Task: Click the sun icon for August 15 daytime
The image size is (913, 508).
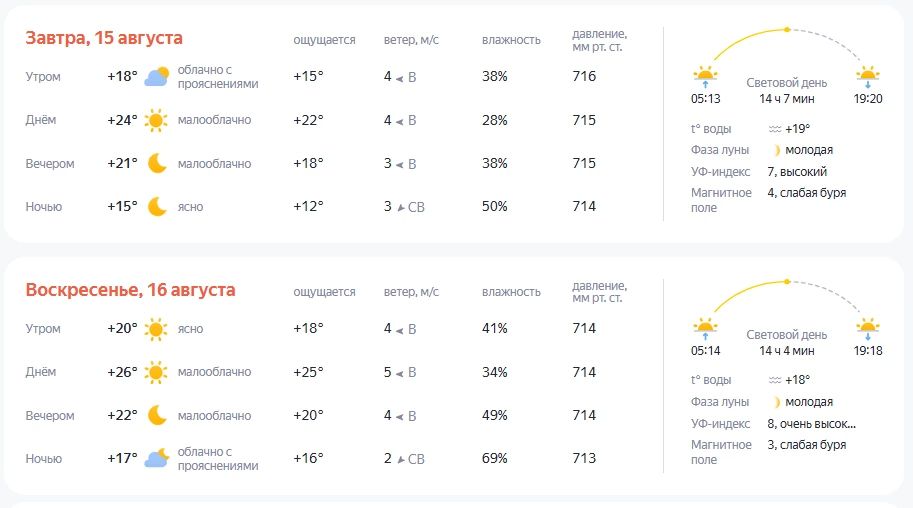Action: (156, 120)
